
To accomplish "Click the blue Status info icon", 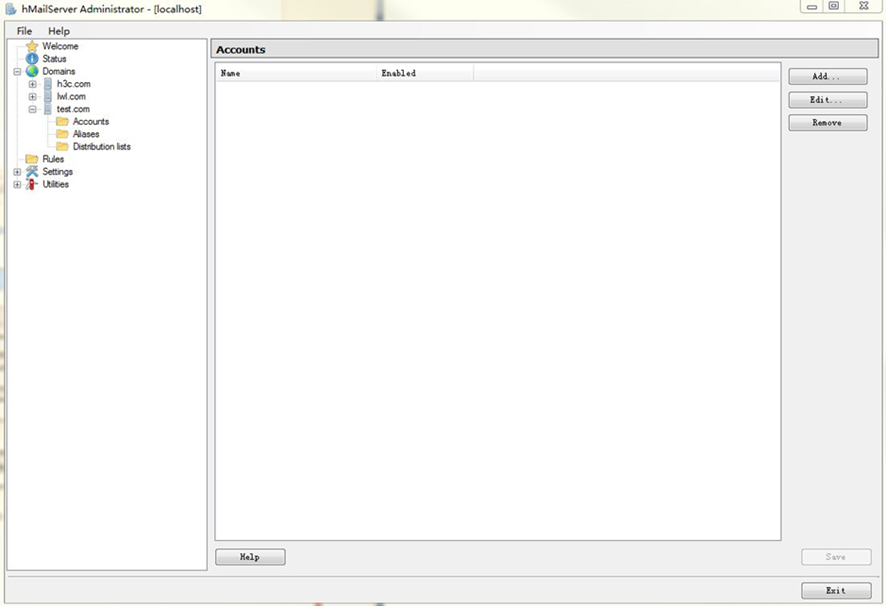I will click(32, 59).
